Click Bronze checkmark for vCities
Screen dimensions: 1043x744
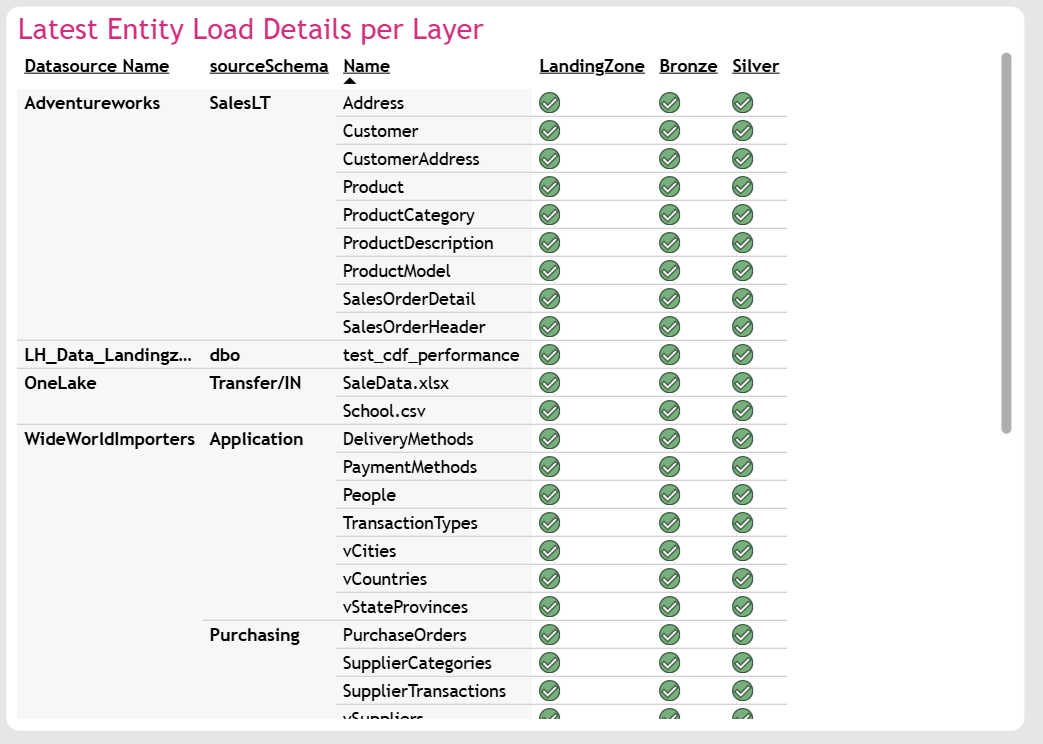click(x=669, y=550)
